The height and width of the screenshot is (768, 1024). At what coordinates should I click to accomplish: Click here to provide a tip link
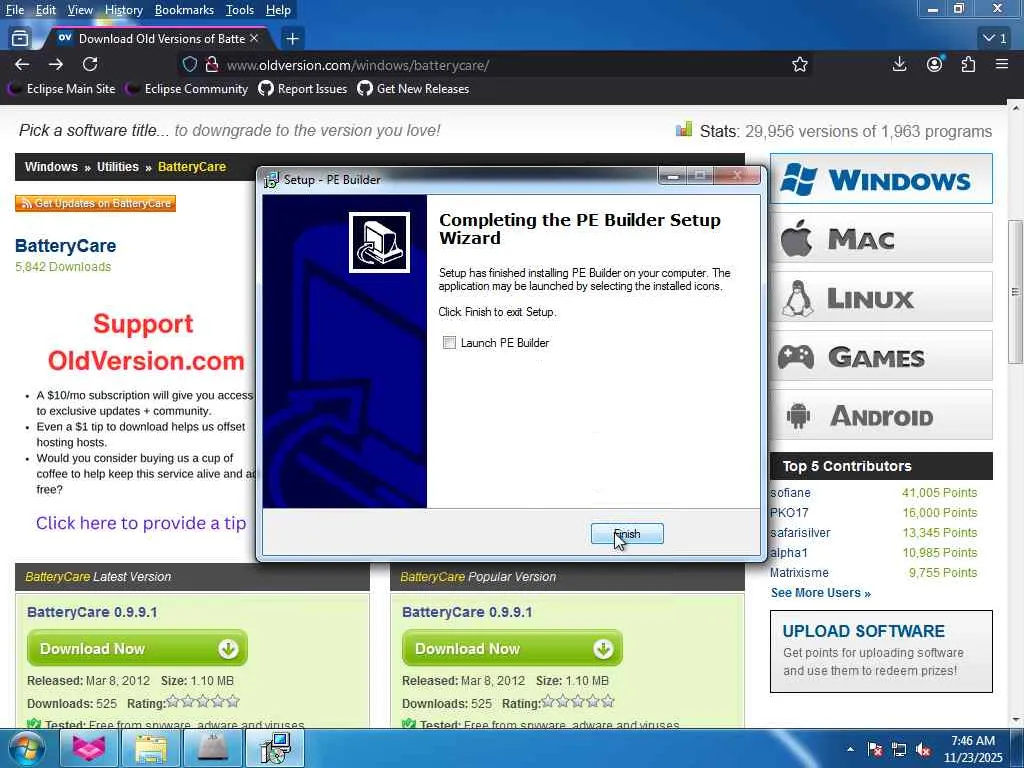(141, 523)
